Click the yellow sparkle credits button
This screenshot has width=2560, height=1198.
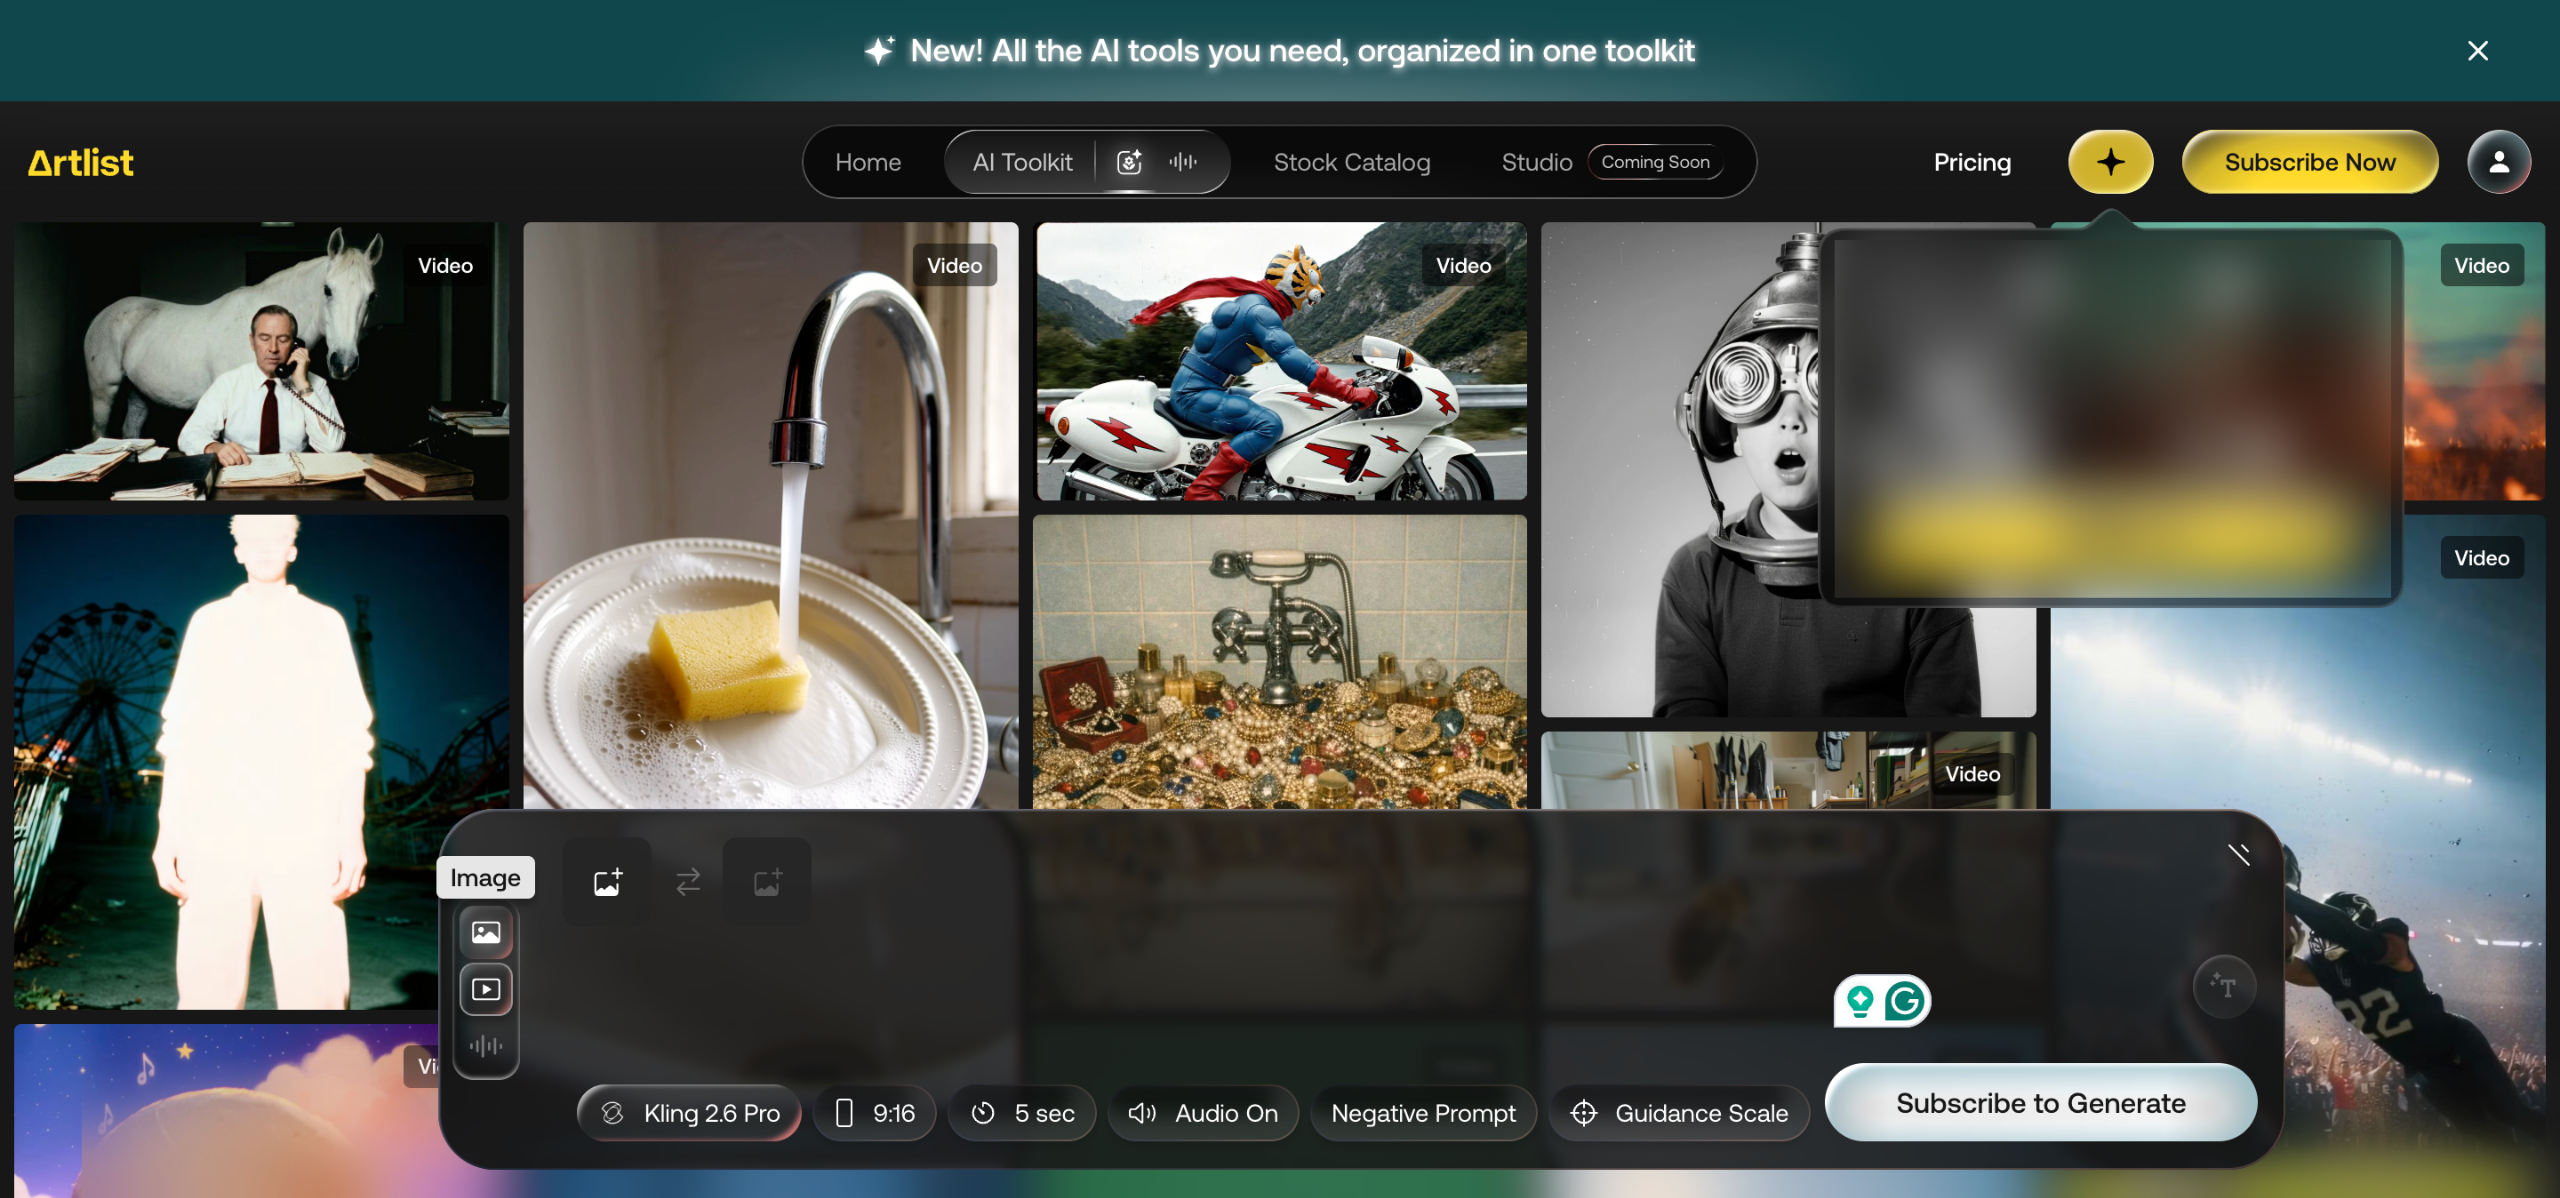pos(2110,162)
